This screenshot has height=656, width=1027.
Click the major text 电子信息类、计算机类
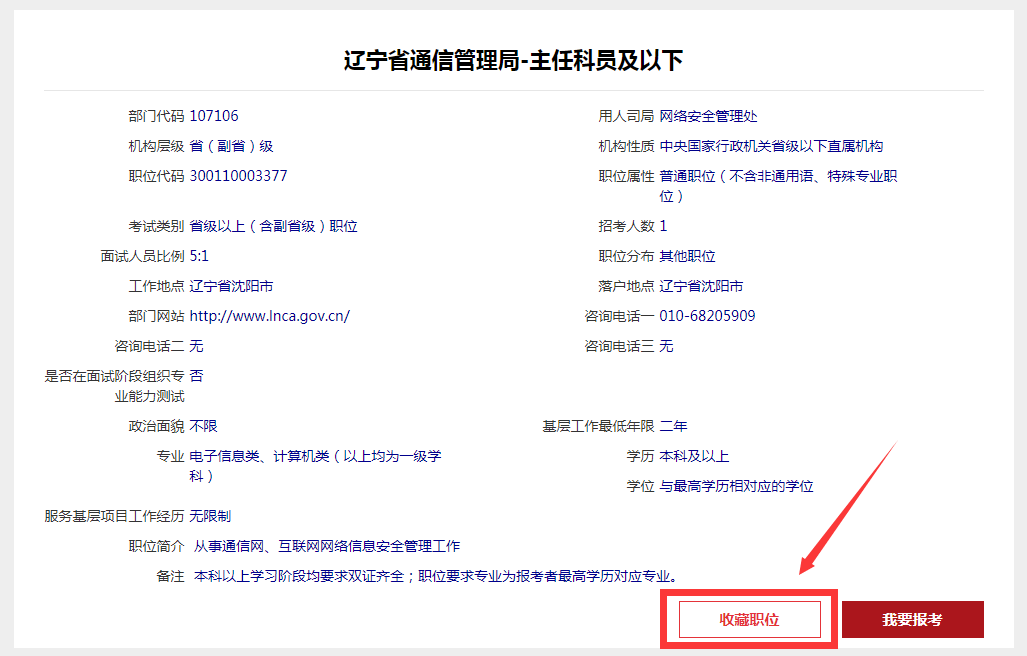click(x=259, y=456)
